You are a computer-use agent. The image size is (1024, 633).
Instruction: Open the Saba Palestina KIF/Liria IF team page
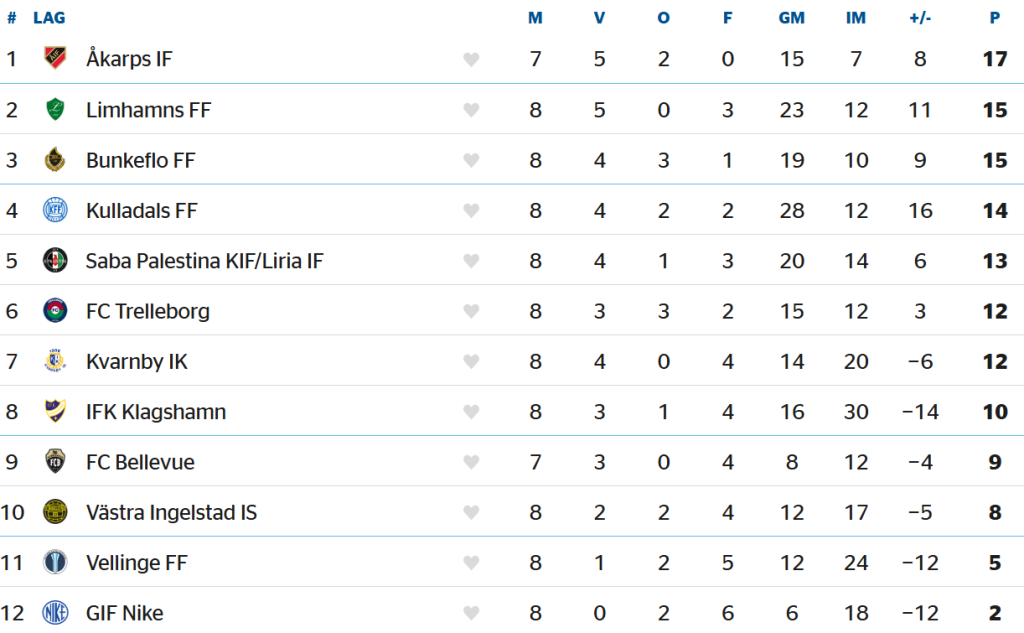204,261
